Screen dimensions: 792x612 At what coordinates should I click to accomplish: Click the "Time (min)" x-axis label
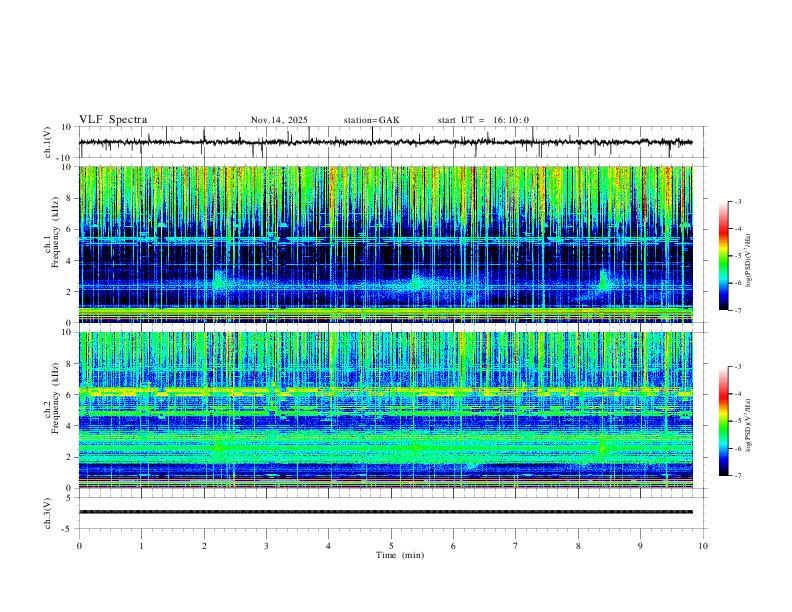point(400,555)
